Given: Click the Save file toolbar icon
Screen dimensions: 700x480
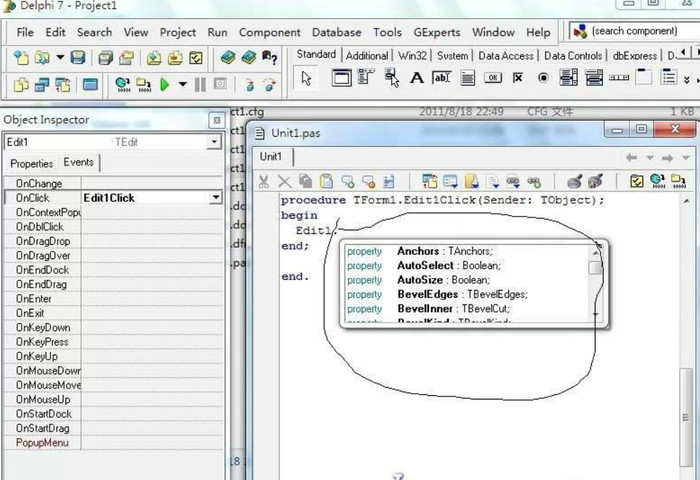Looking at the screenshot, I should [x=78, y=58].
